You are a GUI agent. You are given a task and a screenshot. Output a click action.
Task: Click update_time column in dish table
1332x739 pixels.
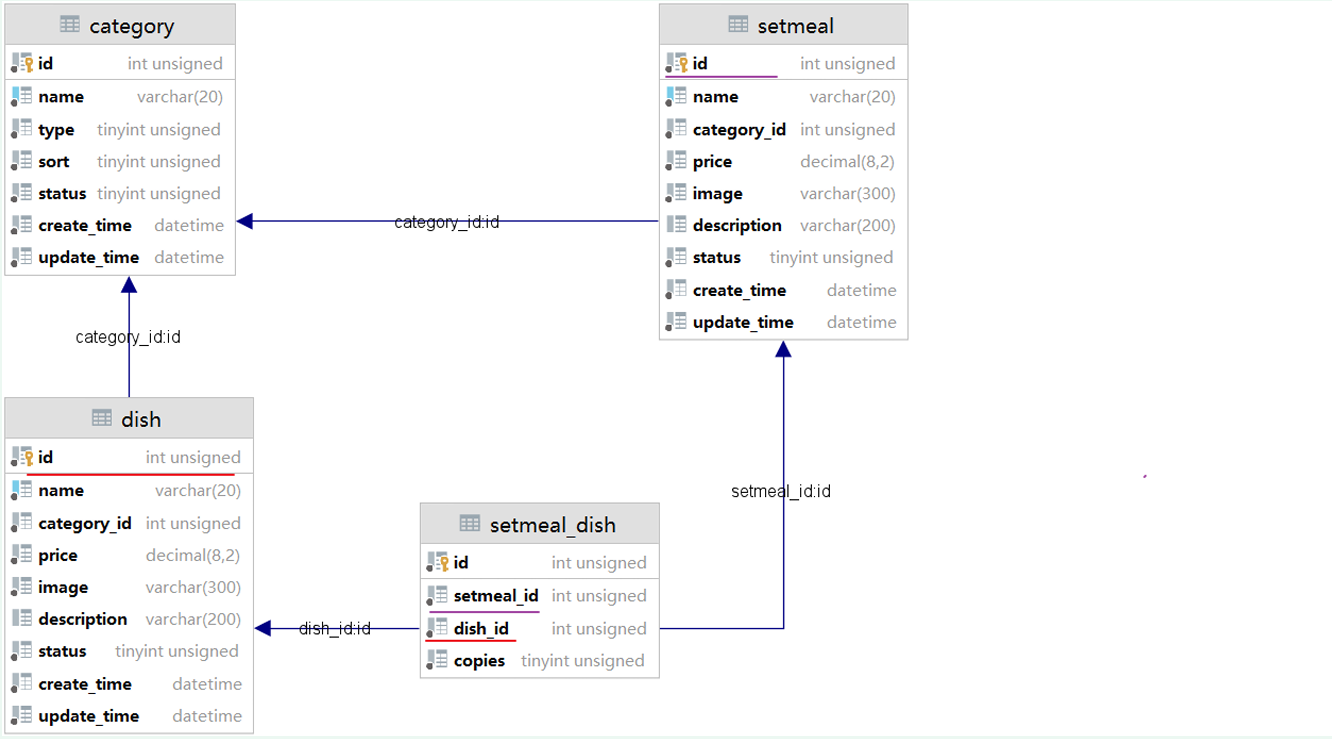click(x=89, y=717)
